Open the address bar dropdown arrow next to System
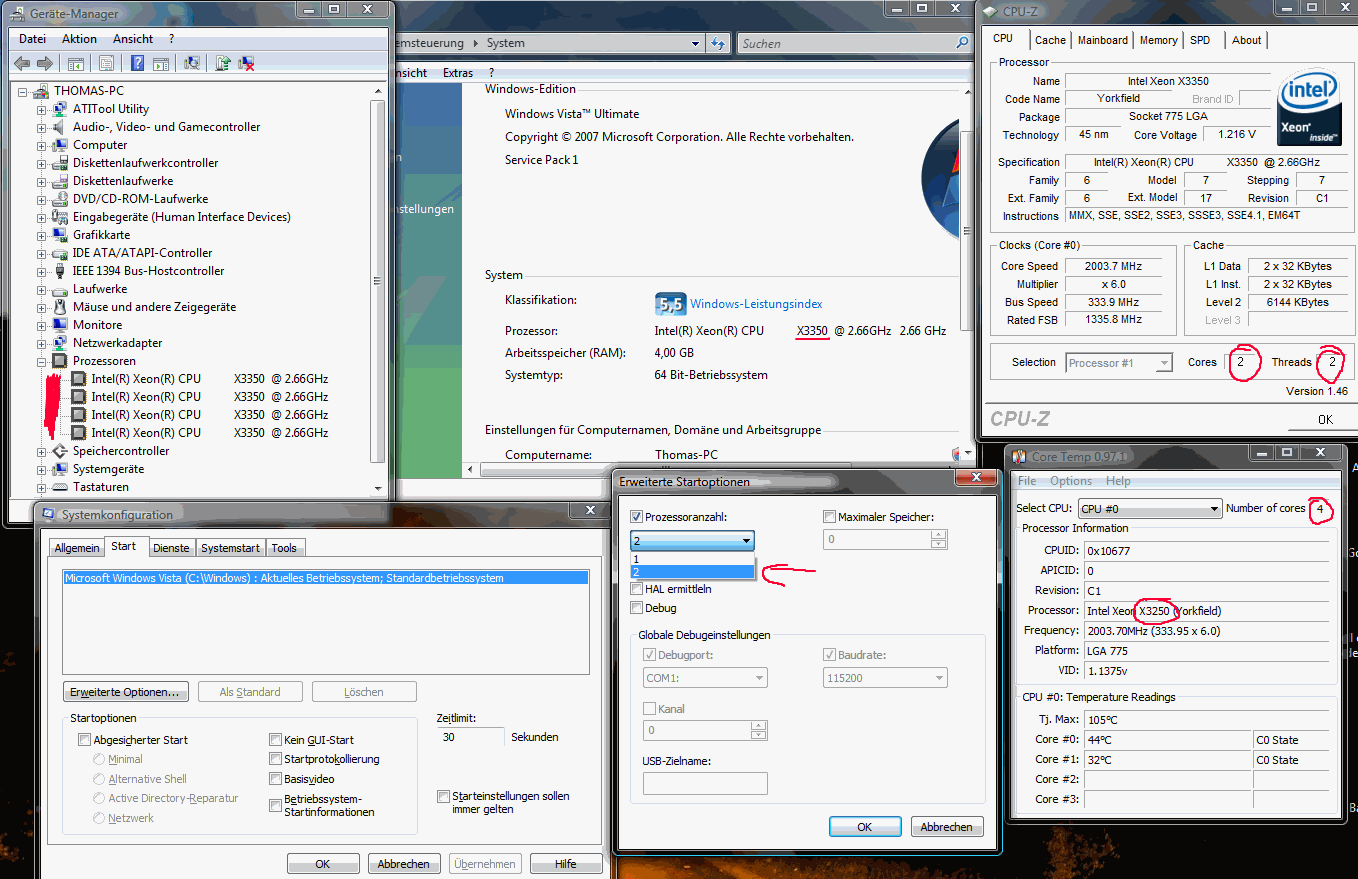Viewport: 1358px width, 879px height. [696, 44]
